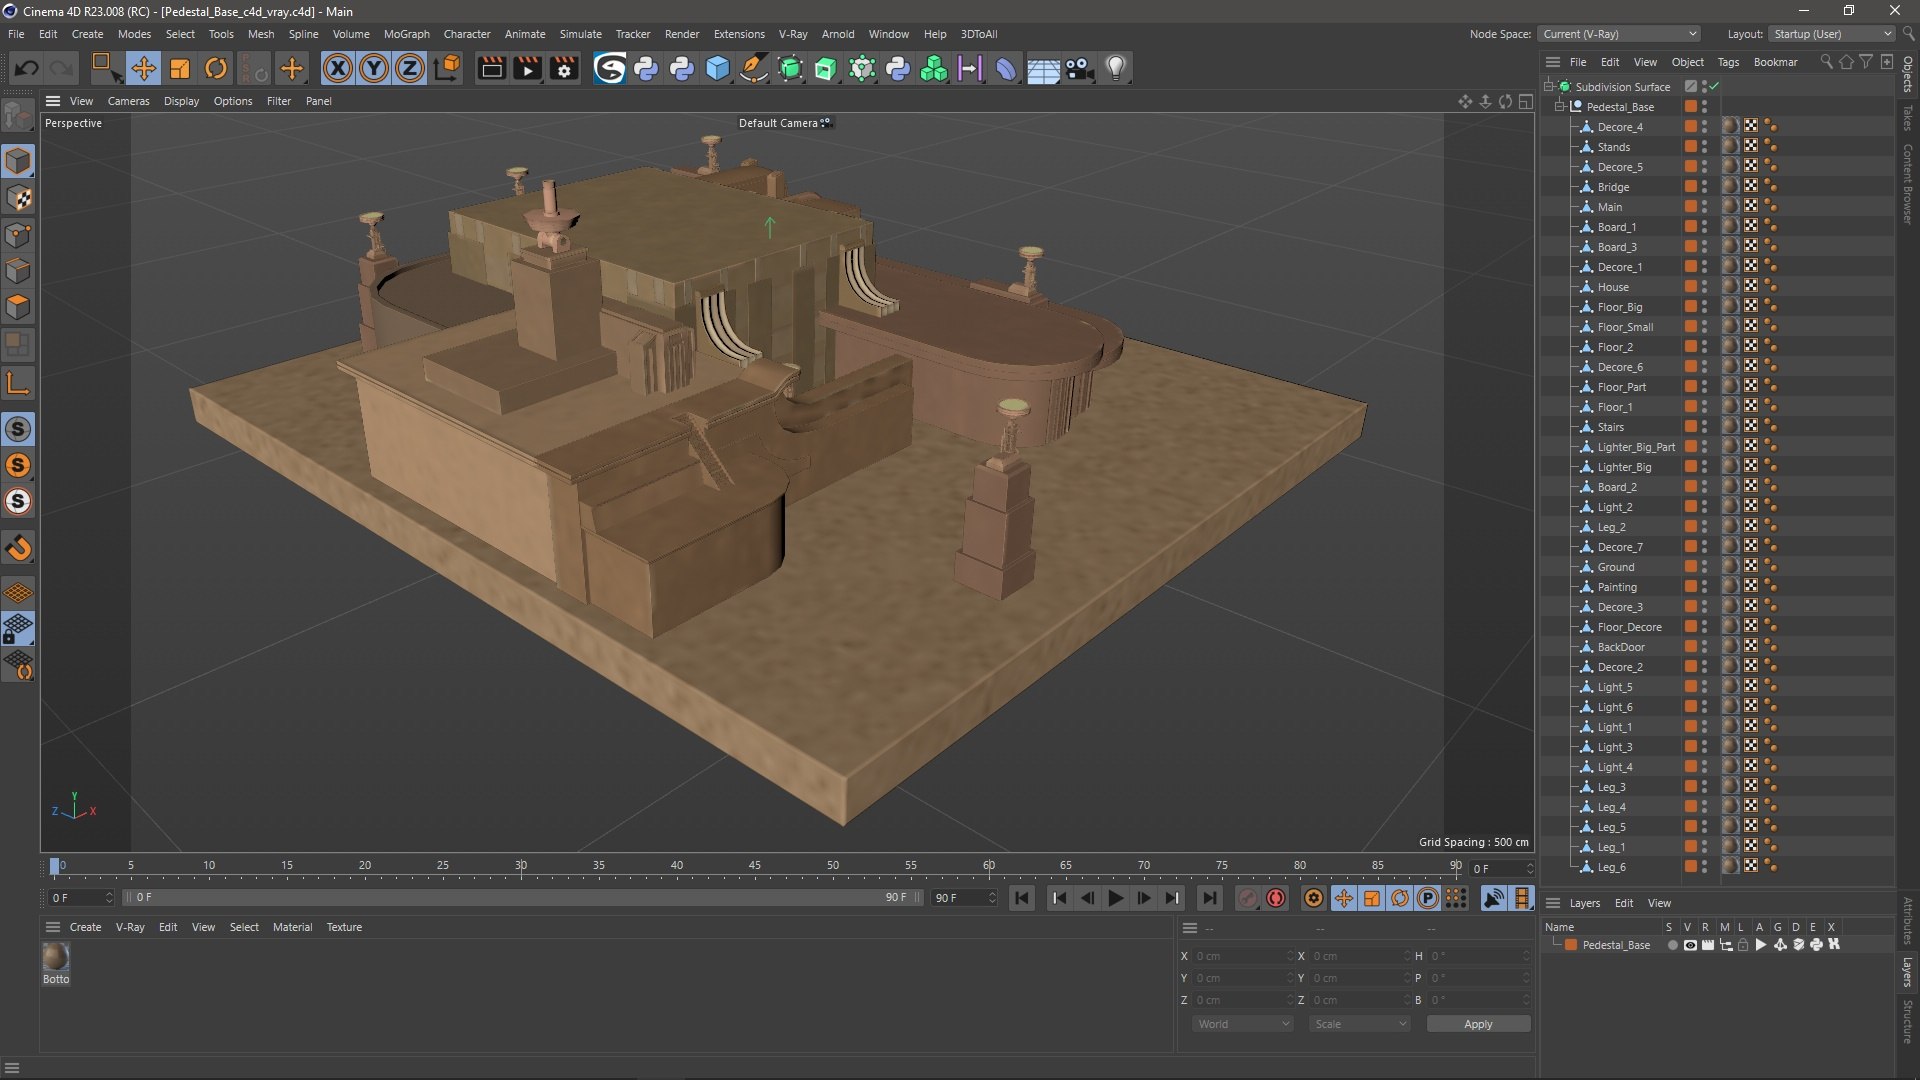Click the Botto material thumbnail
Viewport: 1920px width, 1080px height.
[56, 957]
